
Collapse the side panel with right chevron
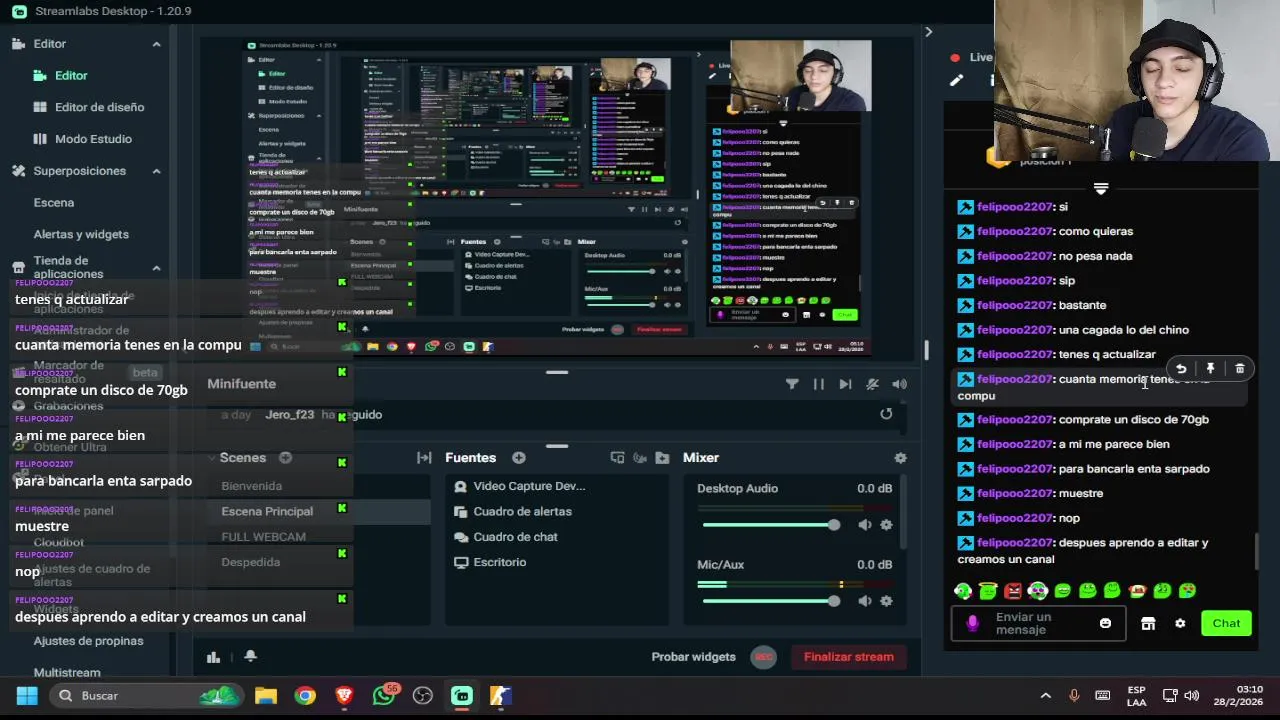point(928,32)
